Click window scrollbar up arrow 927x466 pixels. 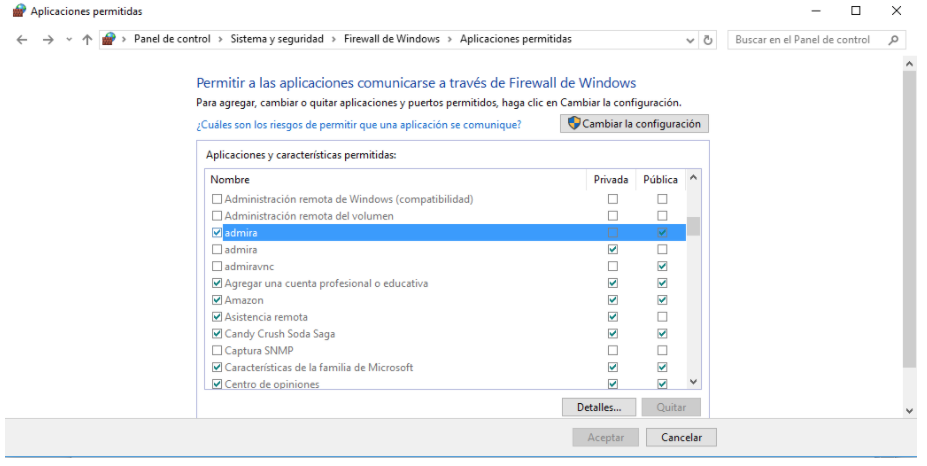point(909,63)
